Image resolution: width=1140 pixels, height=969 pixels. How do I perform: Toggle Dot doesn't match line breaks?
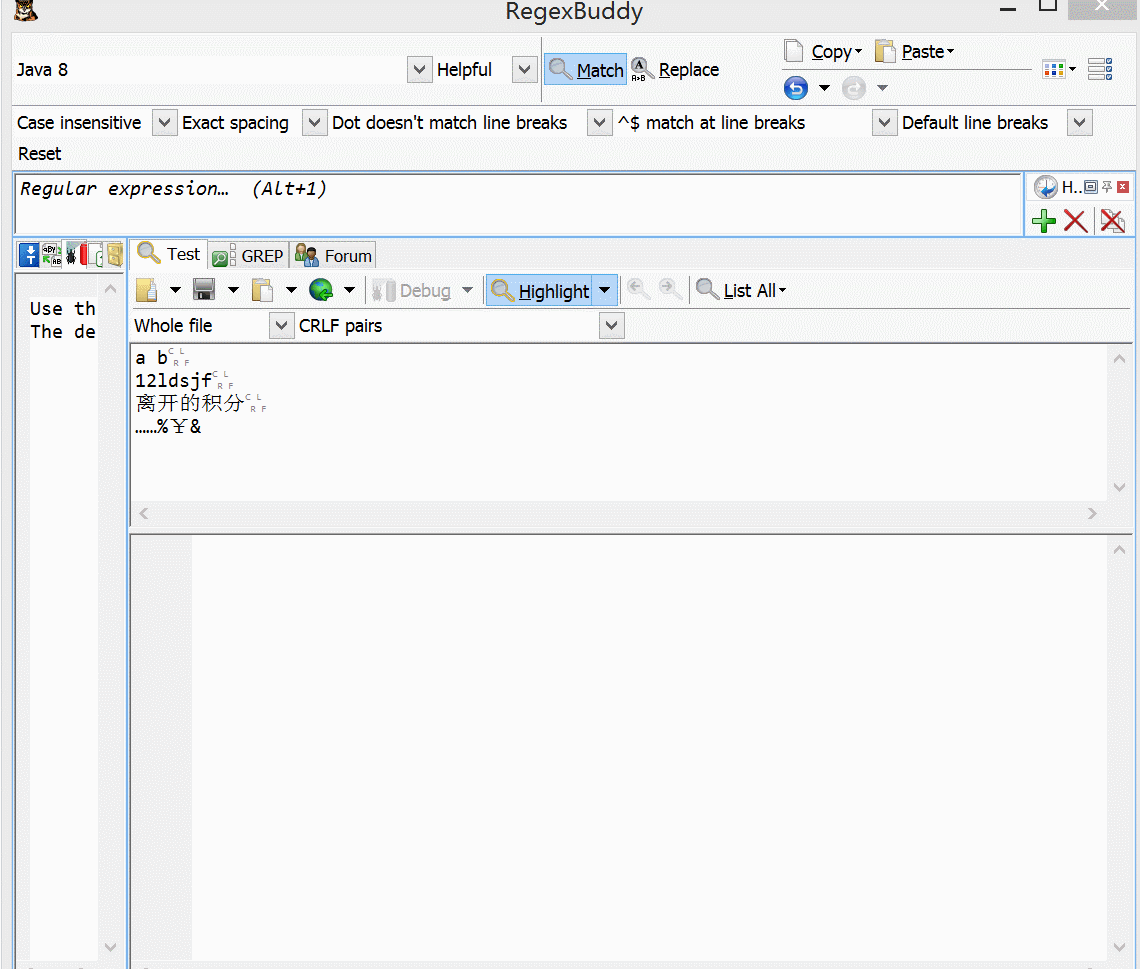(449, 123)
